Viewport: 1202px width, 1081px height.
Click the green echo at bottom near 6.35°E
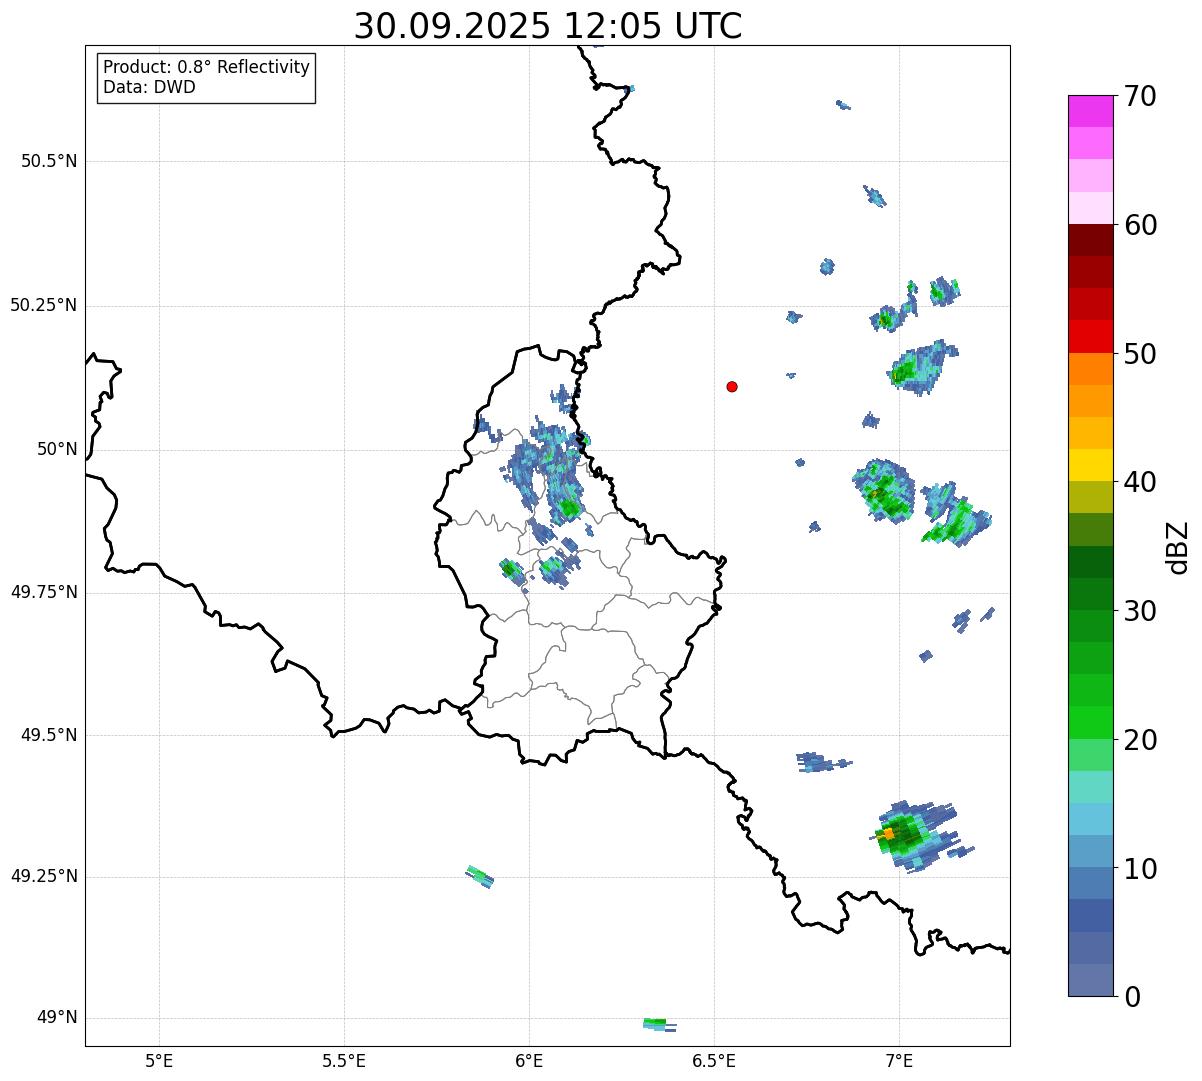(x=659, y=1024)
